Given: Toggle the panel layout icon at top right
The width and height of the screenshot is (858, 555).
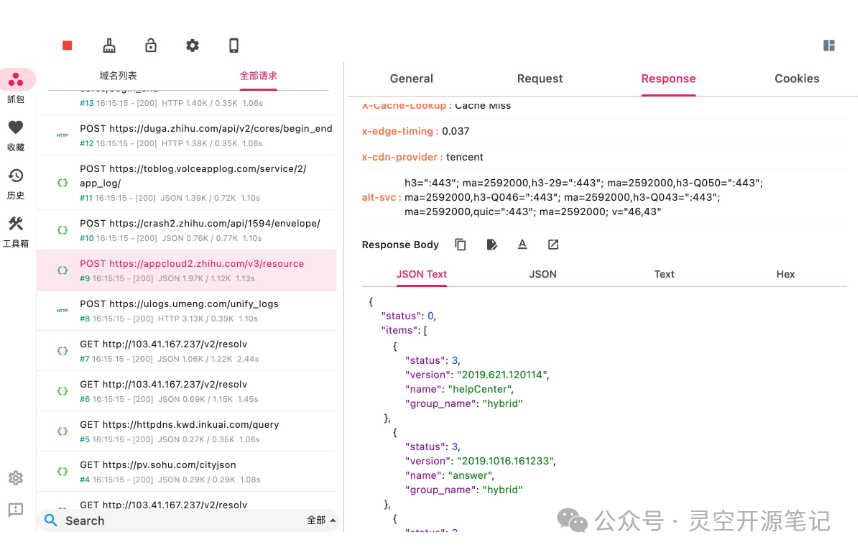Looking at the screenshot, I should point(829,45).
